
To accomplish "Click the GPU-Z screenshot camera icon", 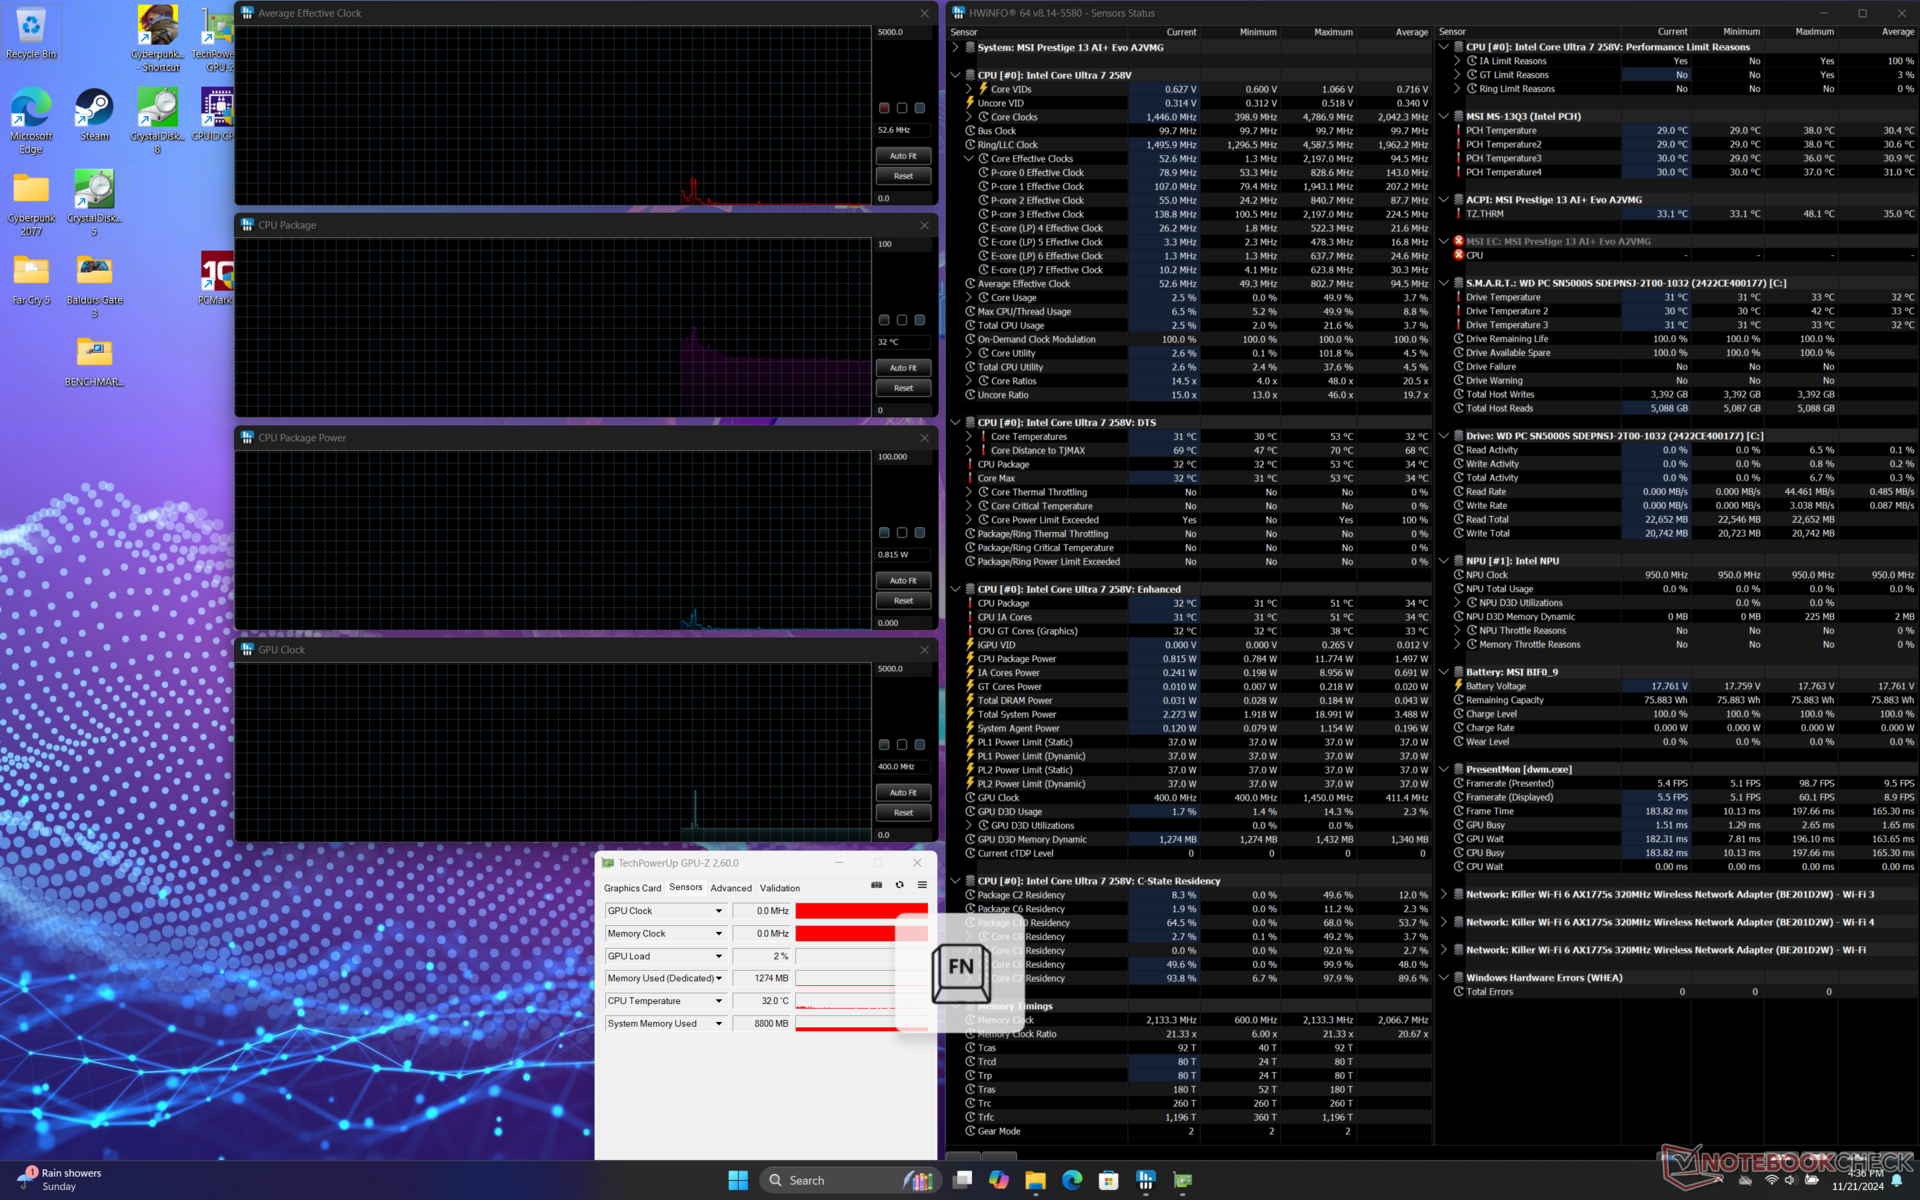I will pyautogui.click(x=876, y=885).
